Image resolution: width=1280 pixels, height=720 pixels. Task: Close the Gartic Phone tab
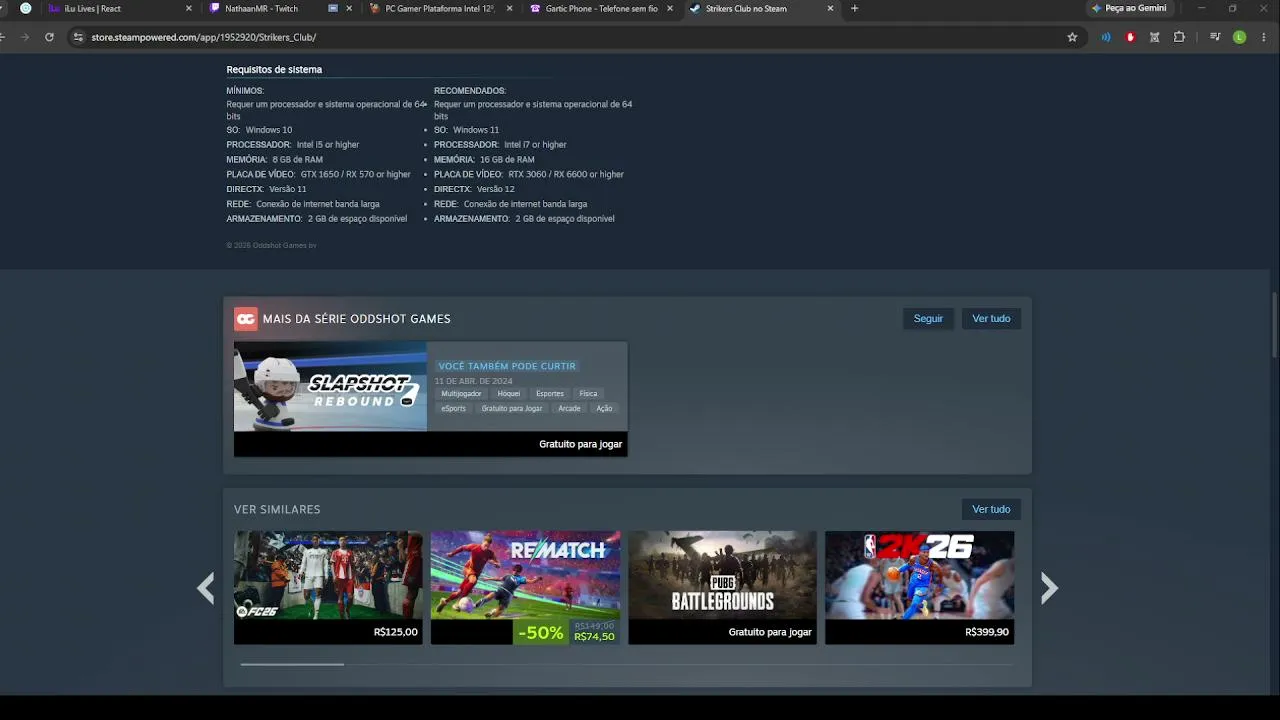pyautogui.click(x=670, y=8)
